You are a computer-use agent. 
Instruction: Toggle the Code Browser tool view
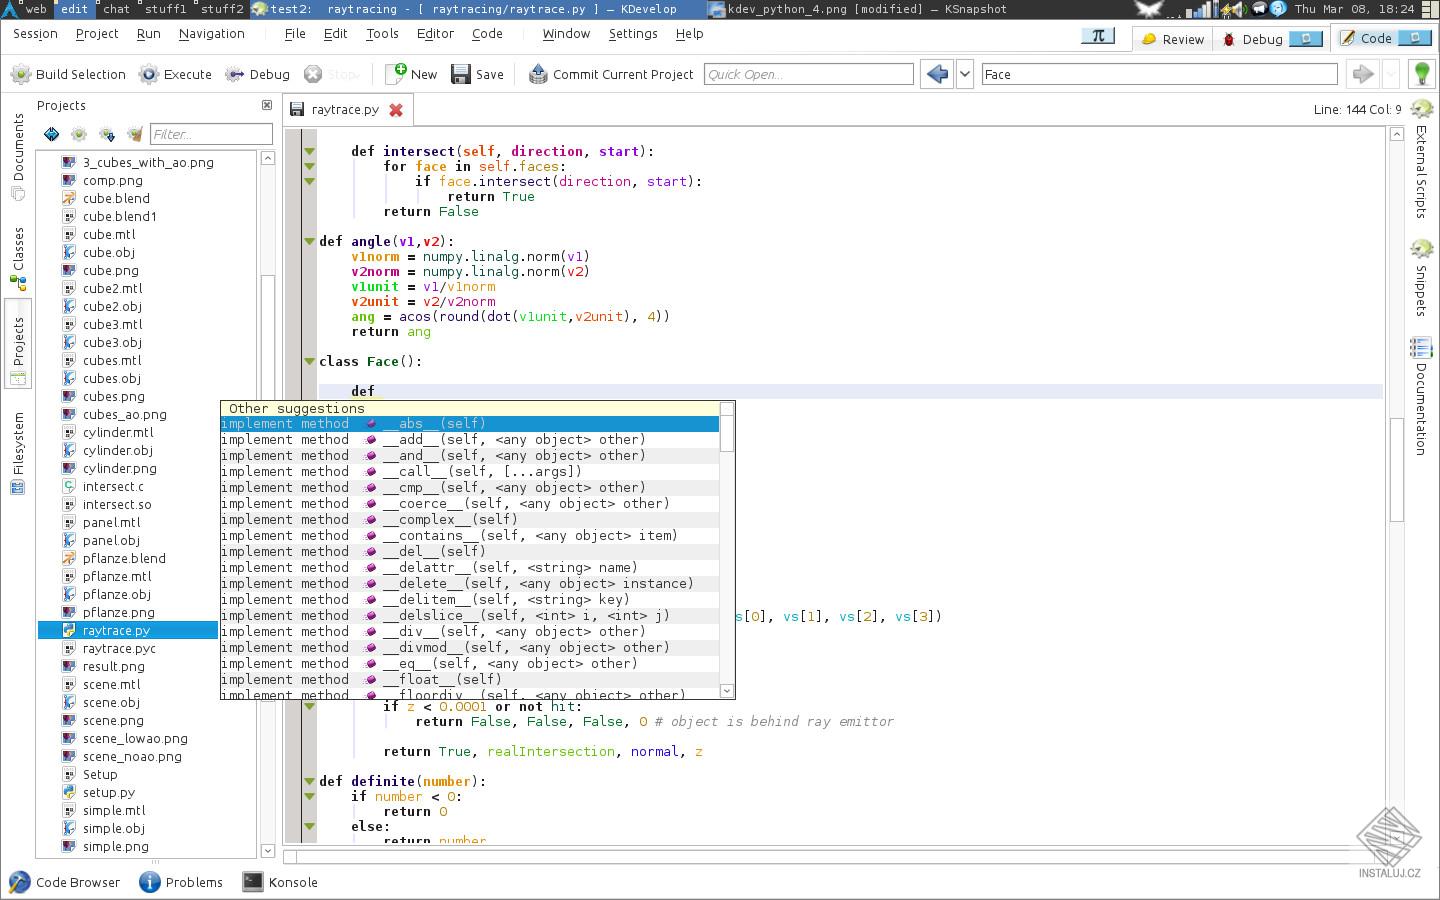(65, 882)
